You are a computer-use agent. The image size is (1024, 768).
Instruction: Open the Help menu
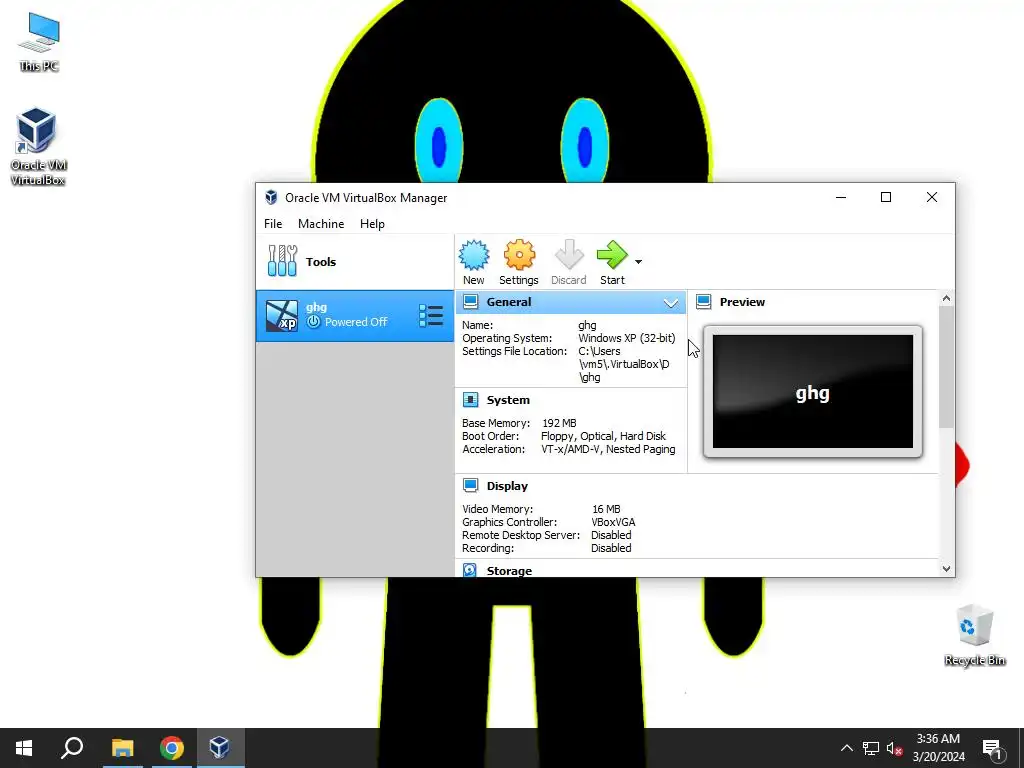[372, 223]
